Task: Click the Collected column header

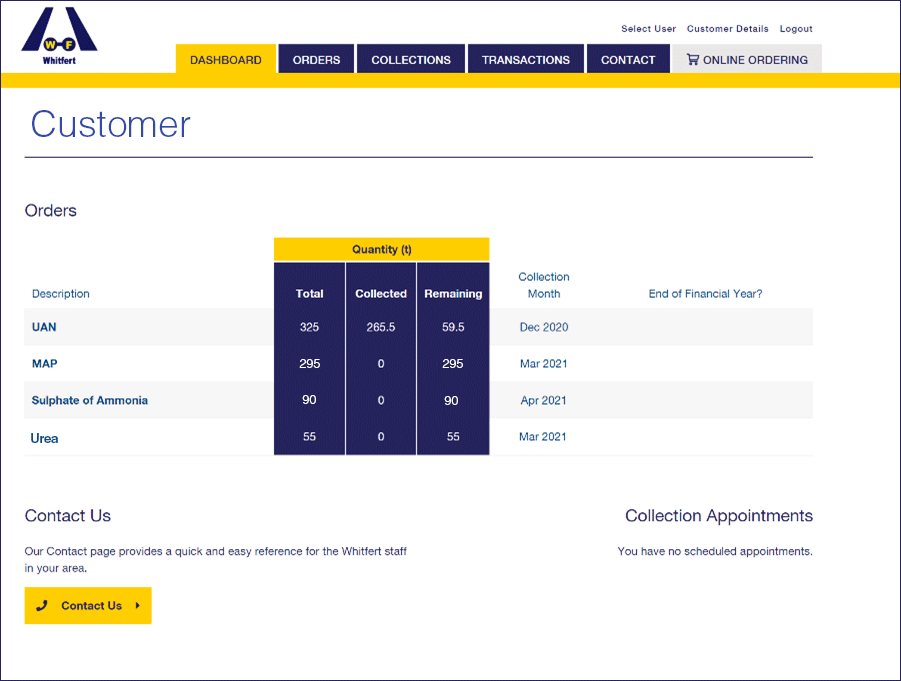Action: (x=380, y=294)
